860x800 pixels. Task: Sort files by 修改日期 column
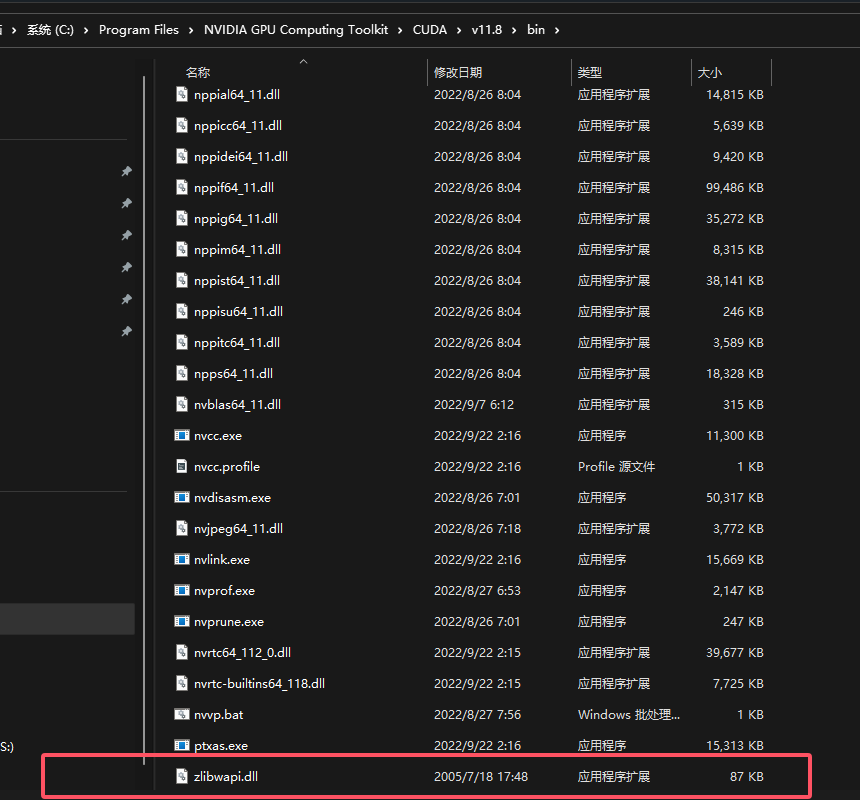pos(458,72)
